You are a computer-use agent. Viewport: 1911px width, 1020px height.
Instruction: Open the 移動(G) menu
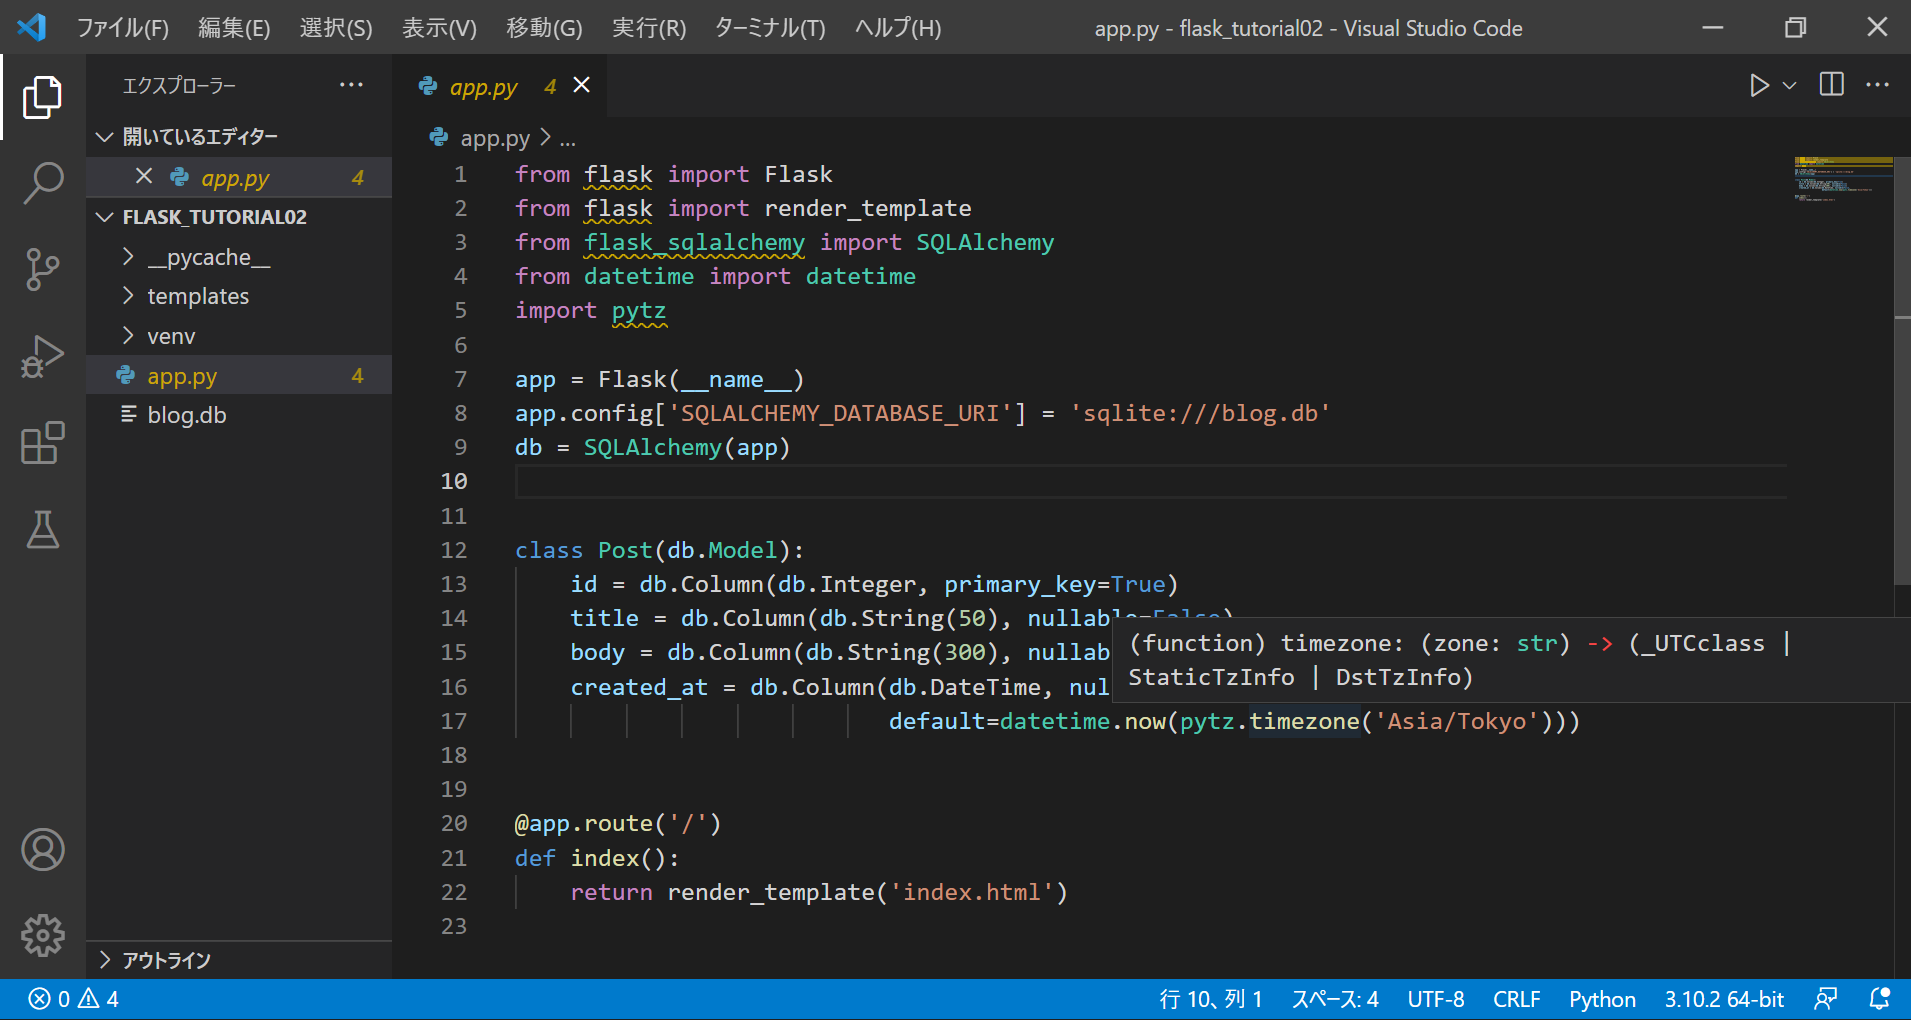pyautogui.click(x=544, y=28)
